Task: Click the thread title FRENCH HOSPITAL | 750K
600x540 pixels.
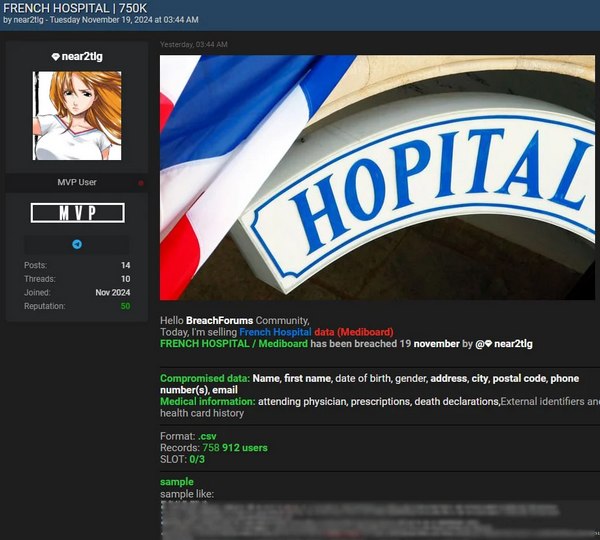Action: coord(75,8)
